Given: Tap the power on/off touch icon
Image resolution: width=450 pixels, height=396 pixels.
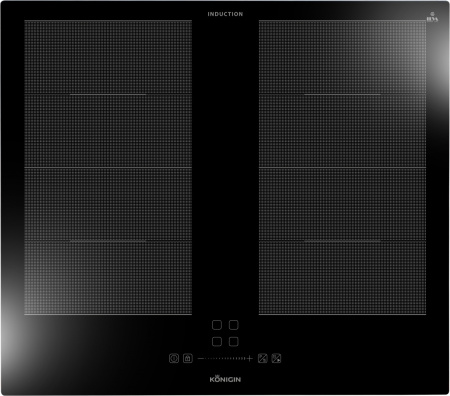Looking at the screenshot, I should (174, 358).
